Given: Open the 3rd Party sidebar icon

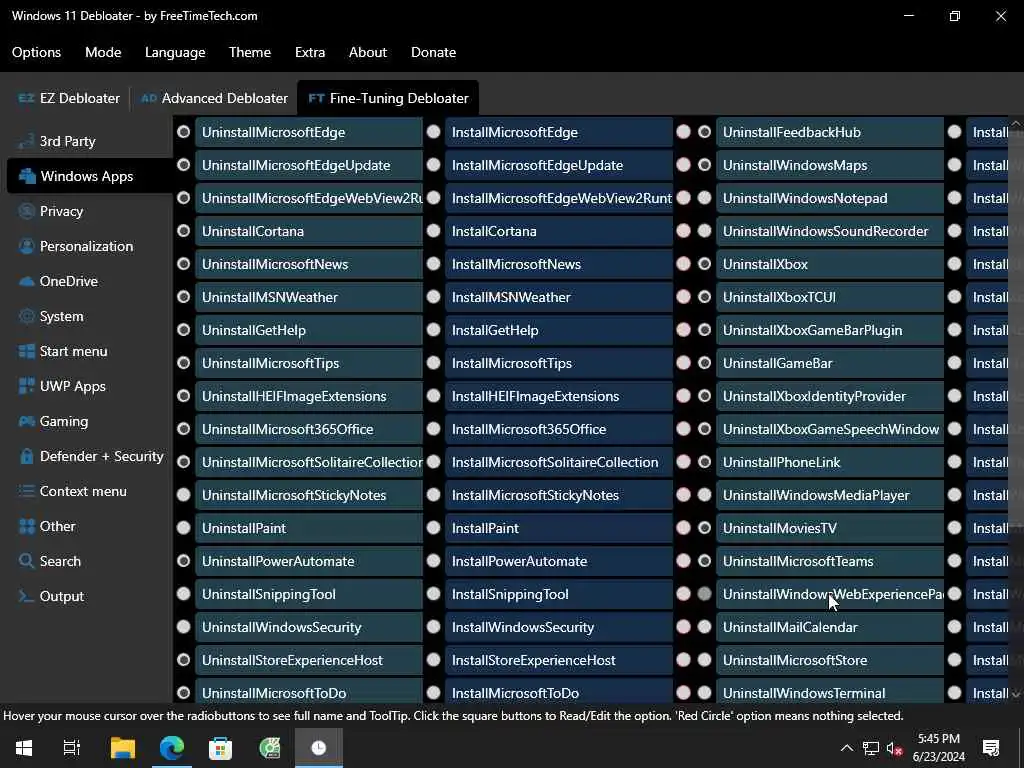Looking at the screenshot, I should pos(26,141).
